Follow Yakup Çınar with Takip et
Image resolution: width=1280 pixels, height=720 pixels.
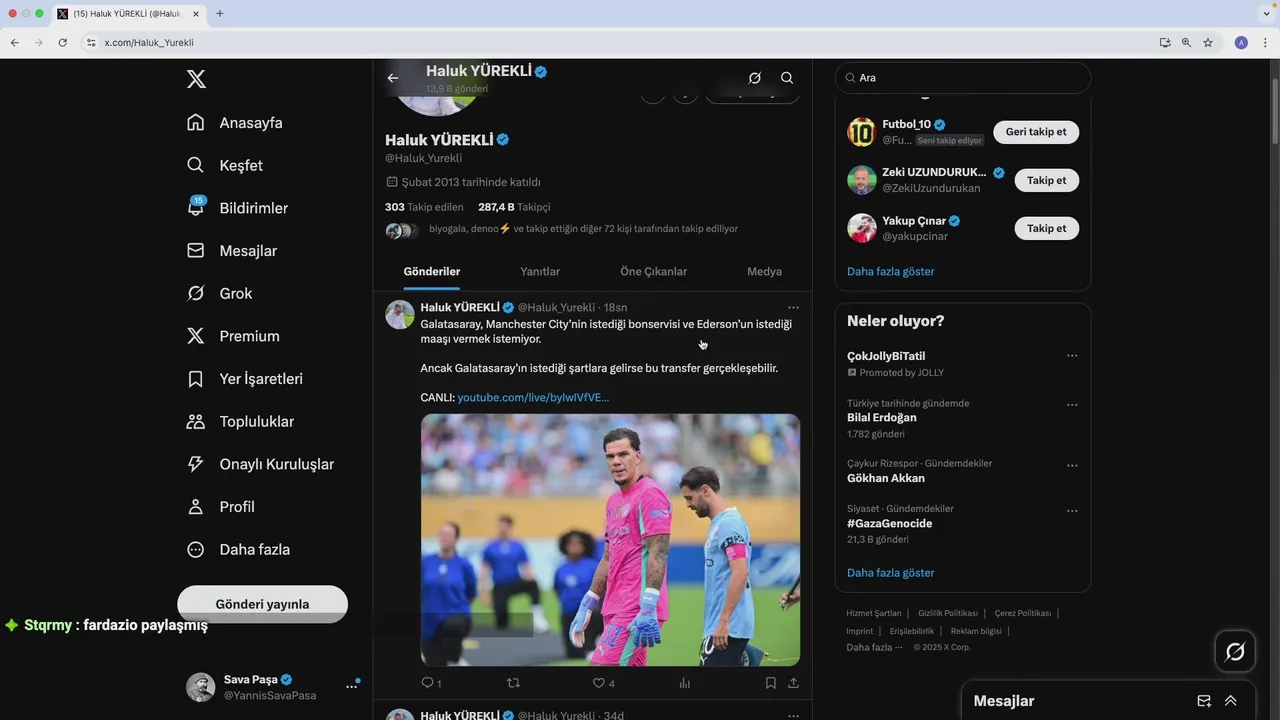1046,228
